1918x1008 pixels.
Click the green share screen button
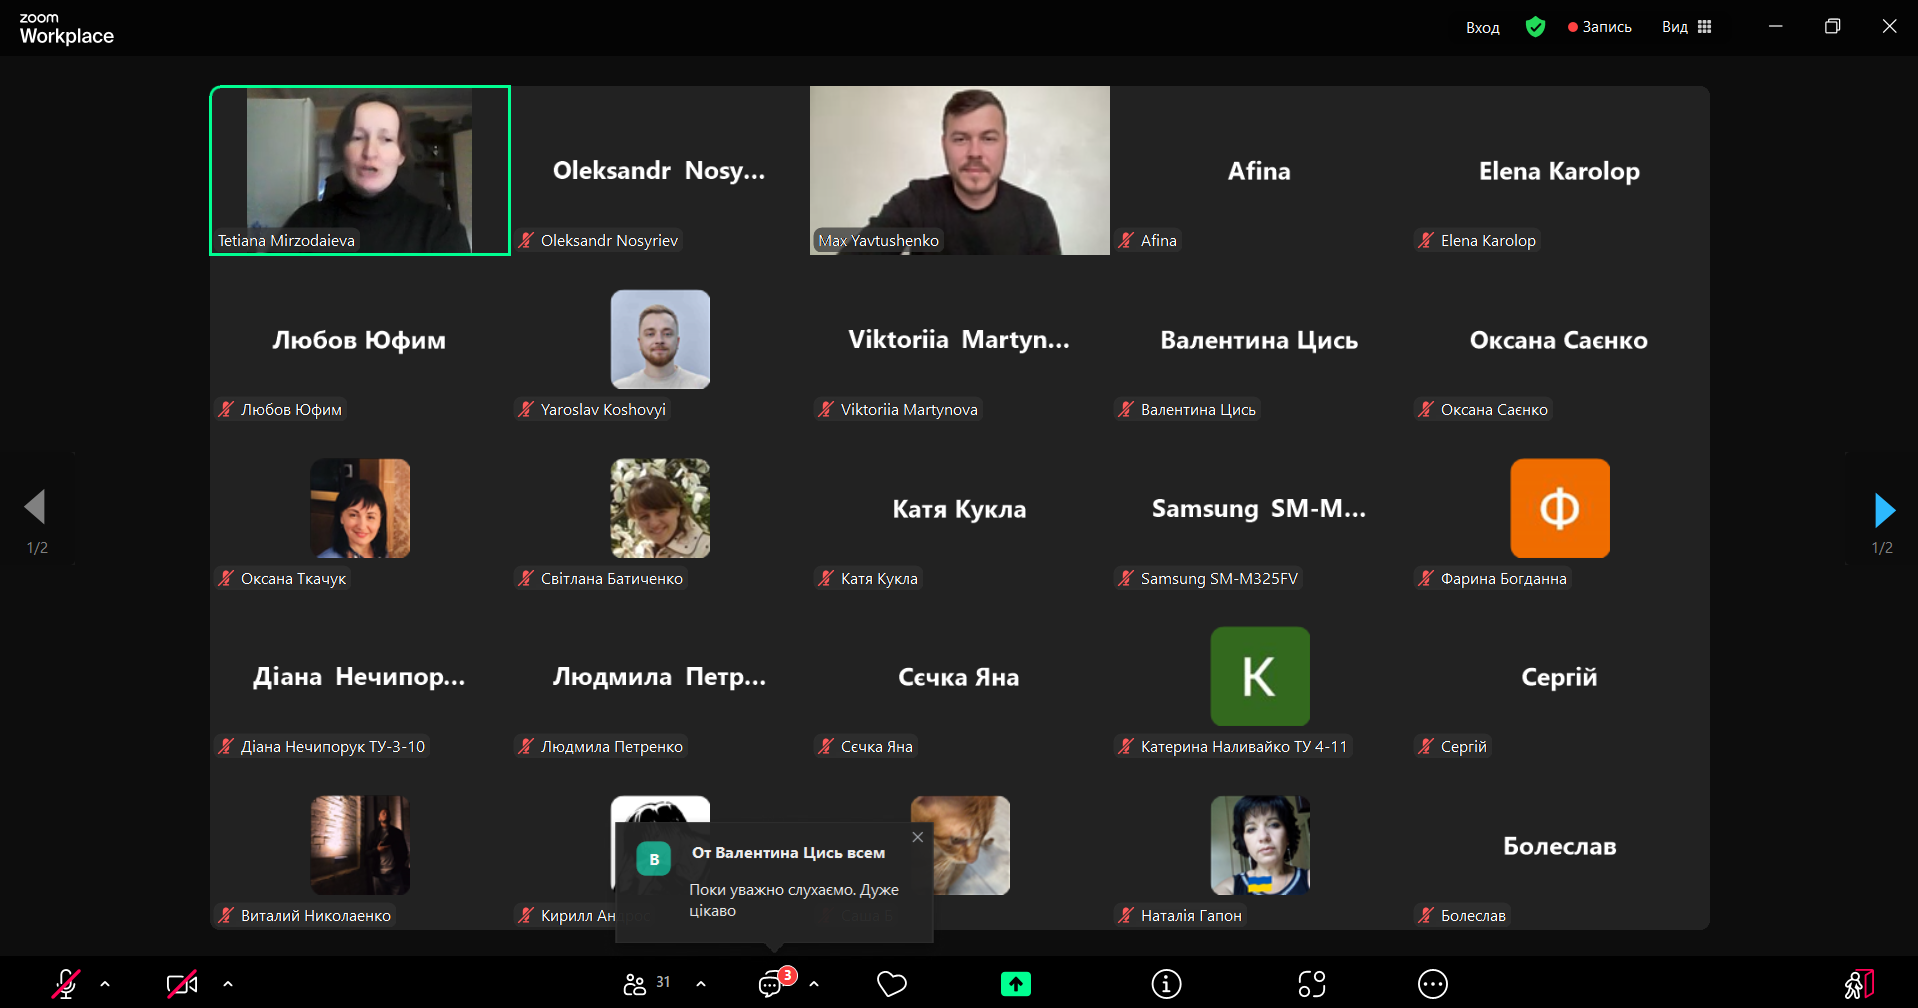click(1015, 985)
